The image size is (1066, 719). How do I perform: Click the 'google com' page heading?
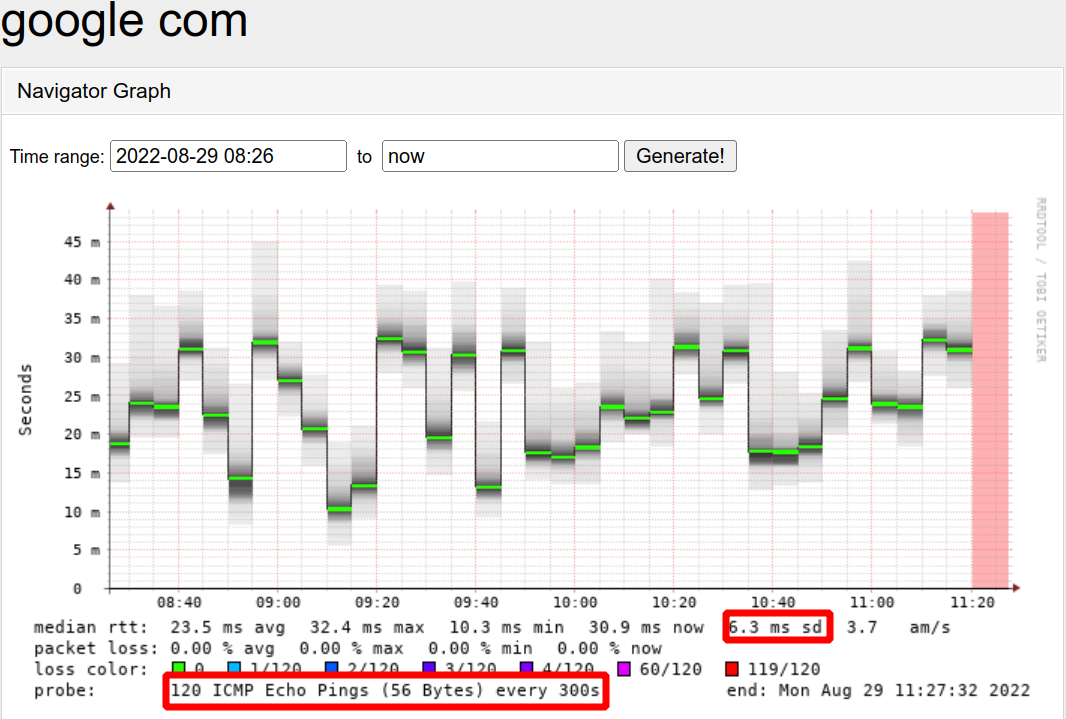pos(124,20)
